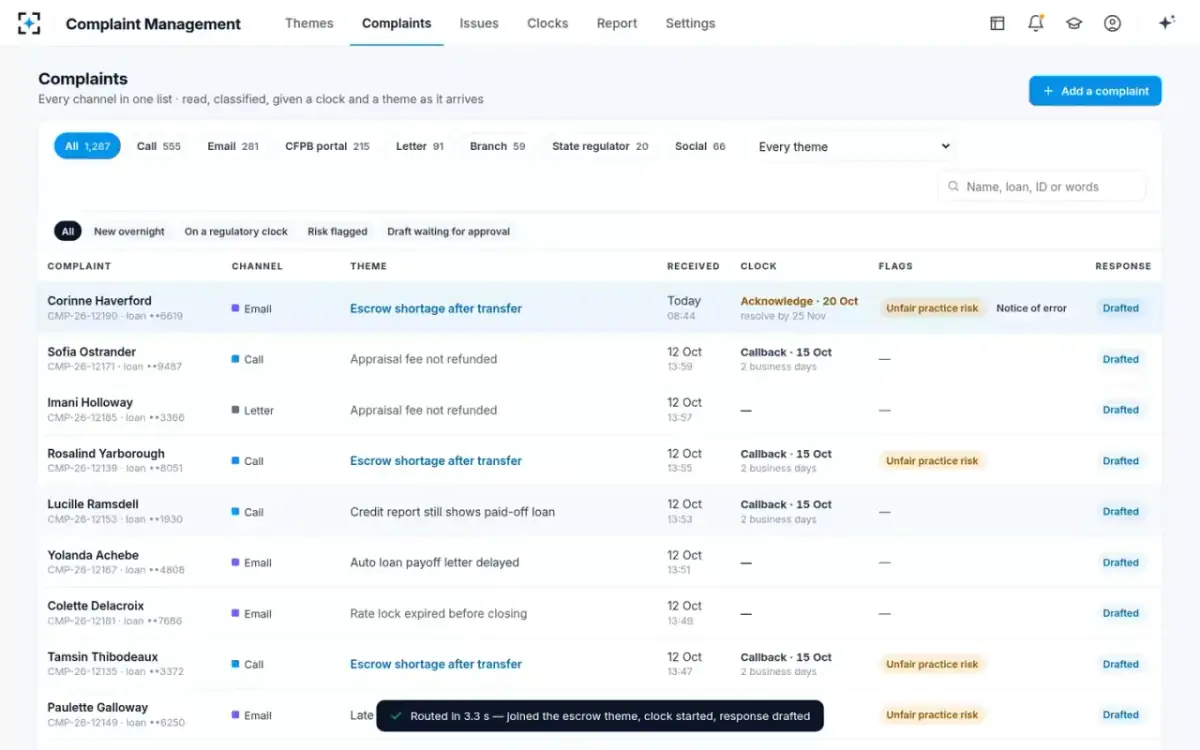Click the checkmark icon in the routed toast
This screenshot has width=1200, height=750.
pos(396,716)
